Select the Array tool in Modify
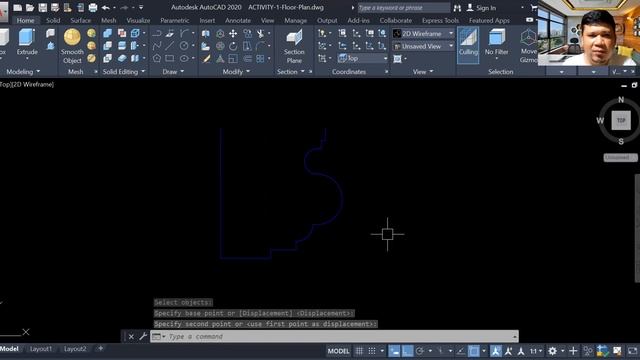This screenshot has width=640, height=360. [260, 58]
